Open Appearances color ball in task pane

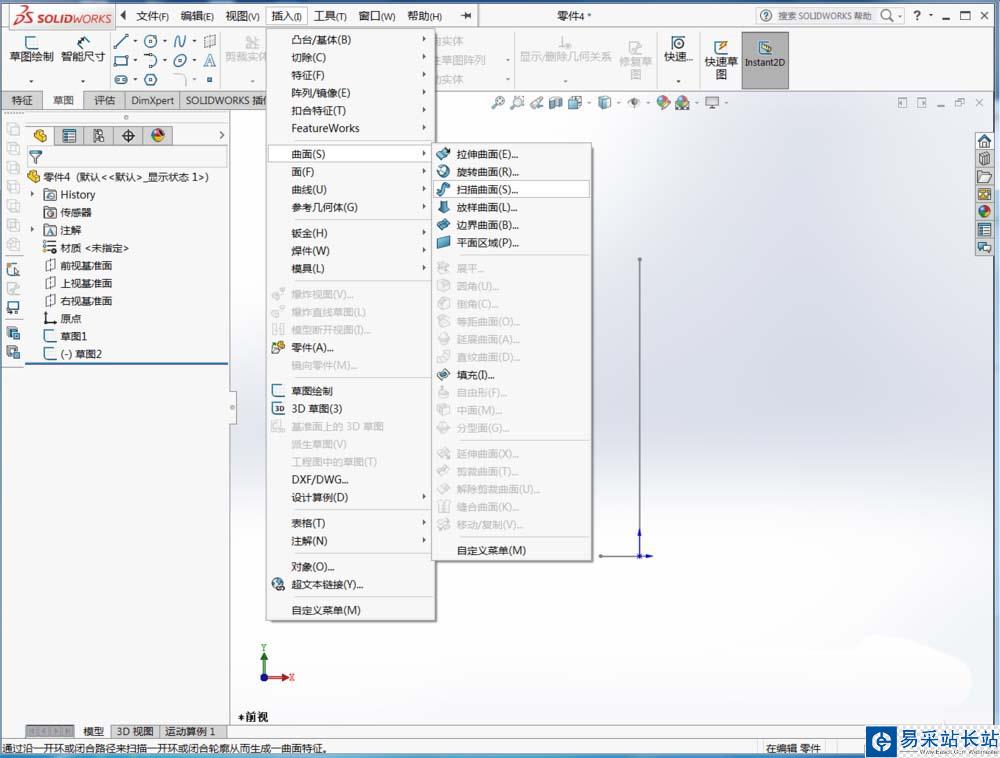coord(984,212)
